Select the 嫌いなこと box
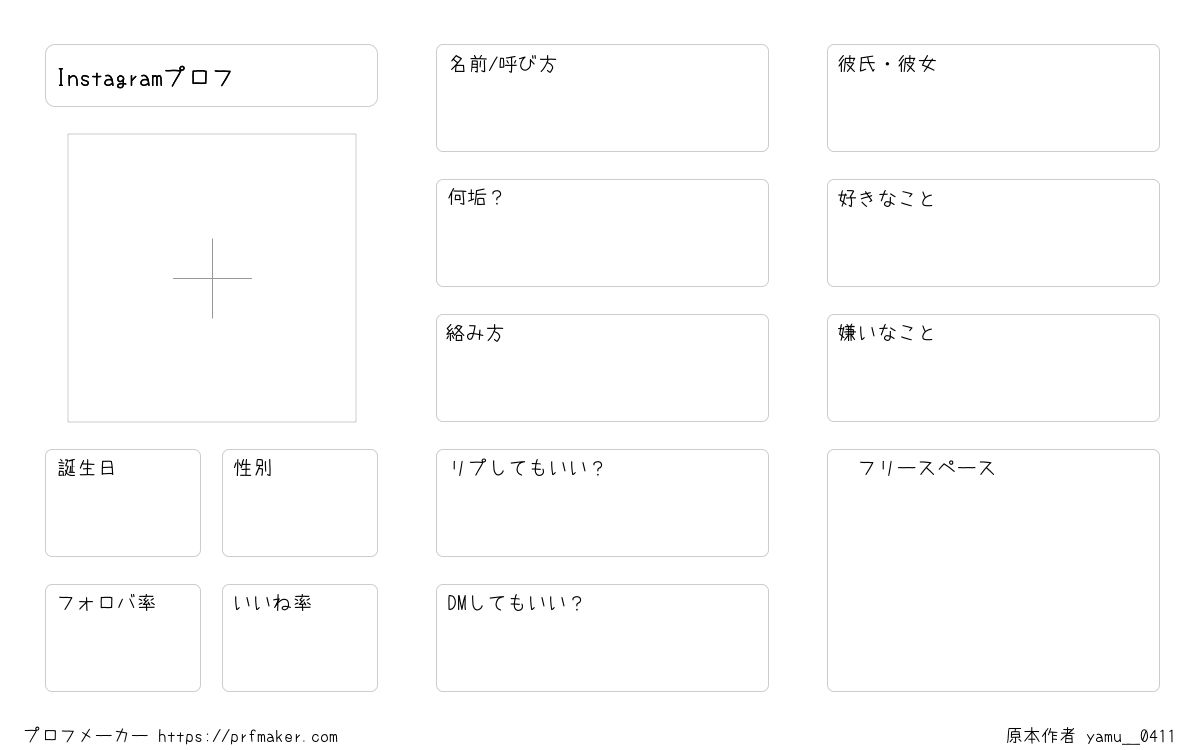Viewport: 1200px width, 750px height. point(993,368)
